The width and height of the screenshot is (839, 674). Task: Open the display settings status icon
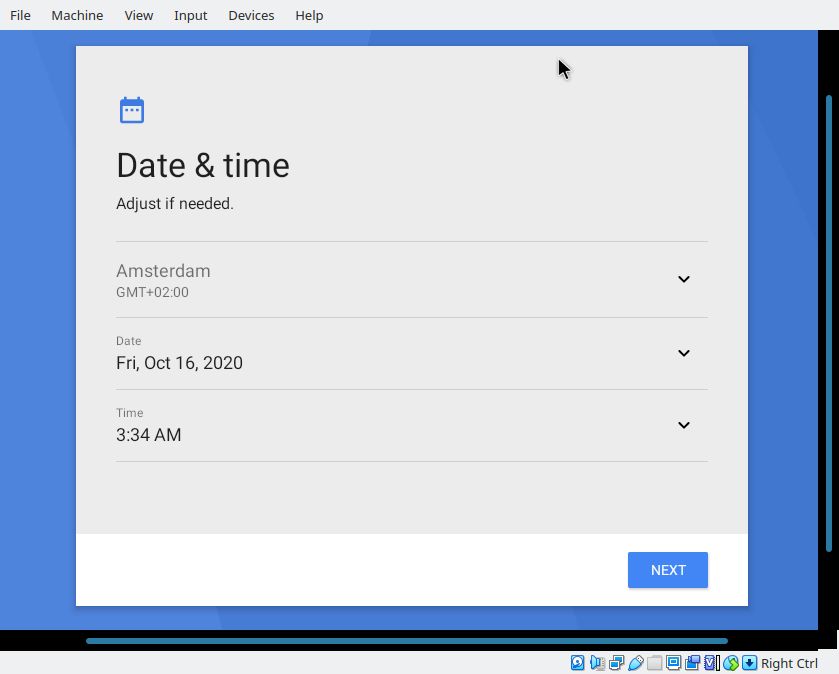[x=673, y=663]
